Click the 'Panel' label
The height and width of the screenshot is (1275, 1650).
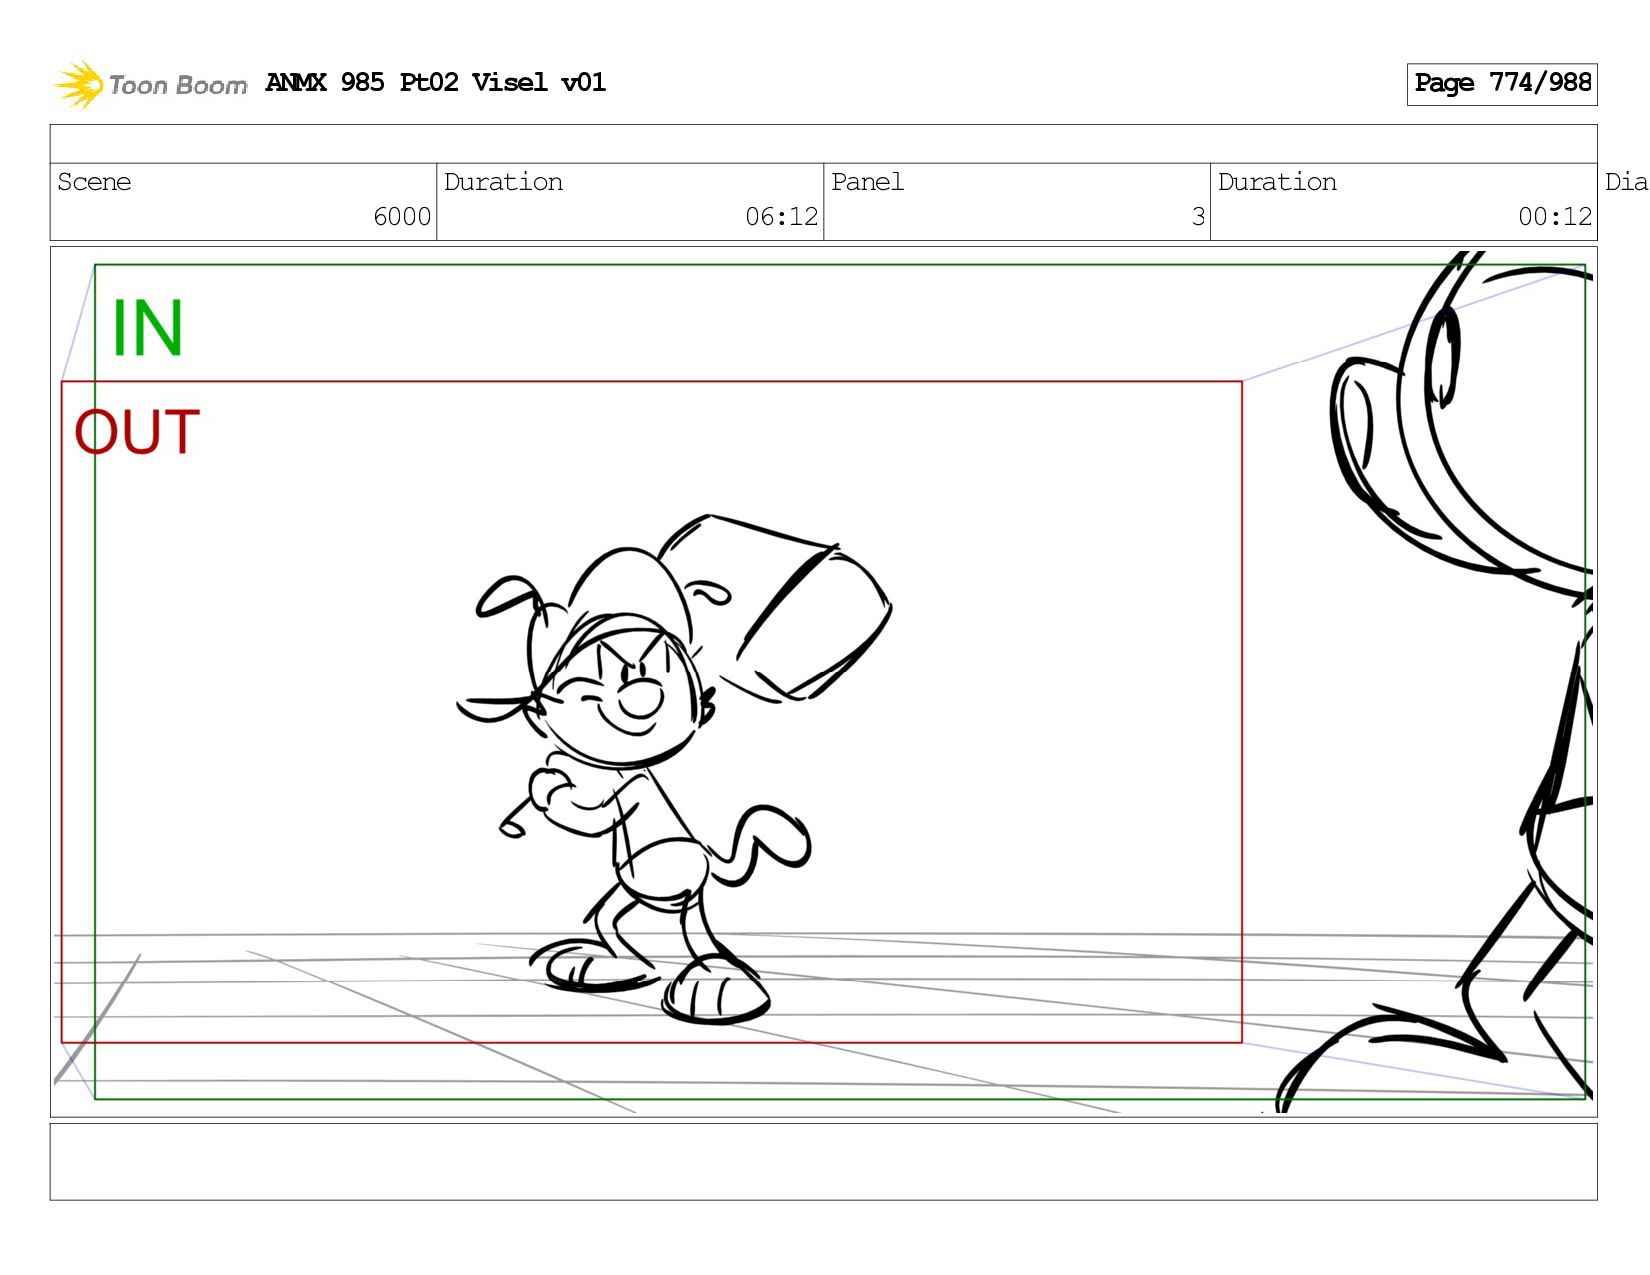click(x=867, y=182)
